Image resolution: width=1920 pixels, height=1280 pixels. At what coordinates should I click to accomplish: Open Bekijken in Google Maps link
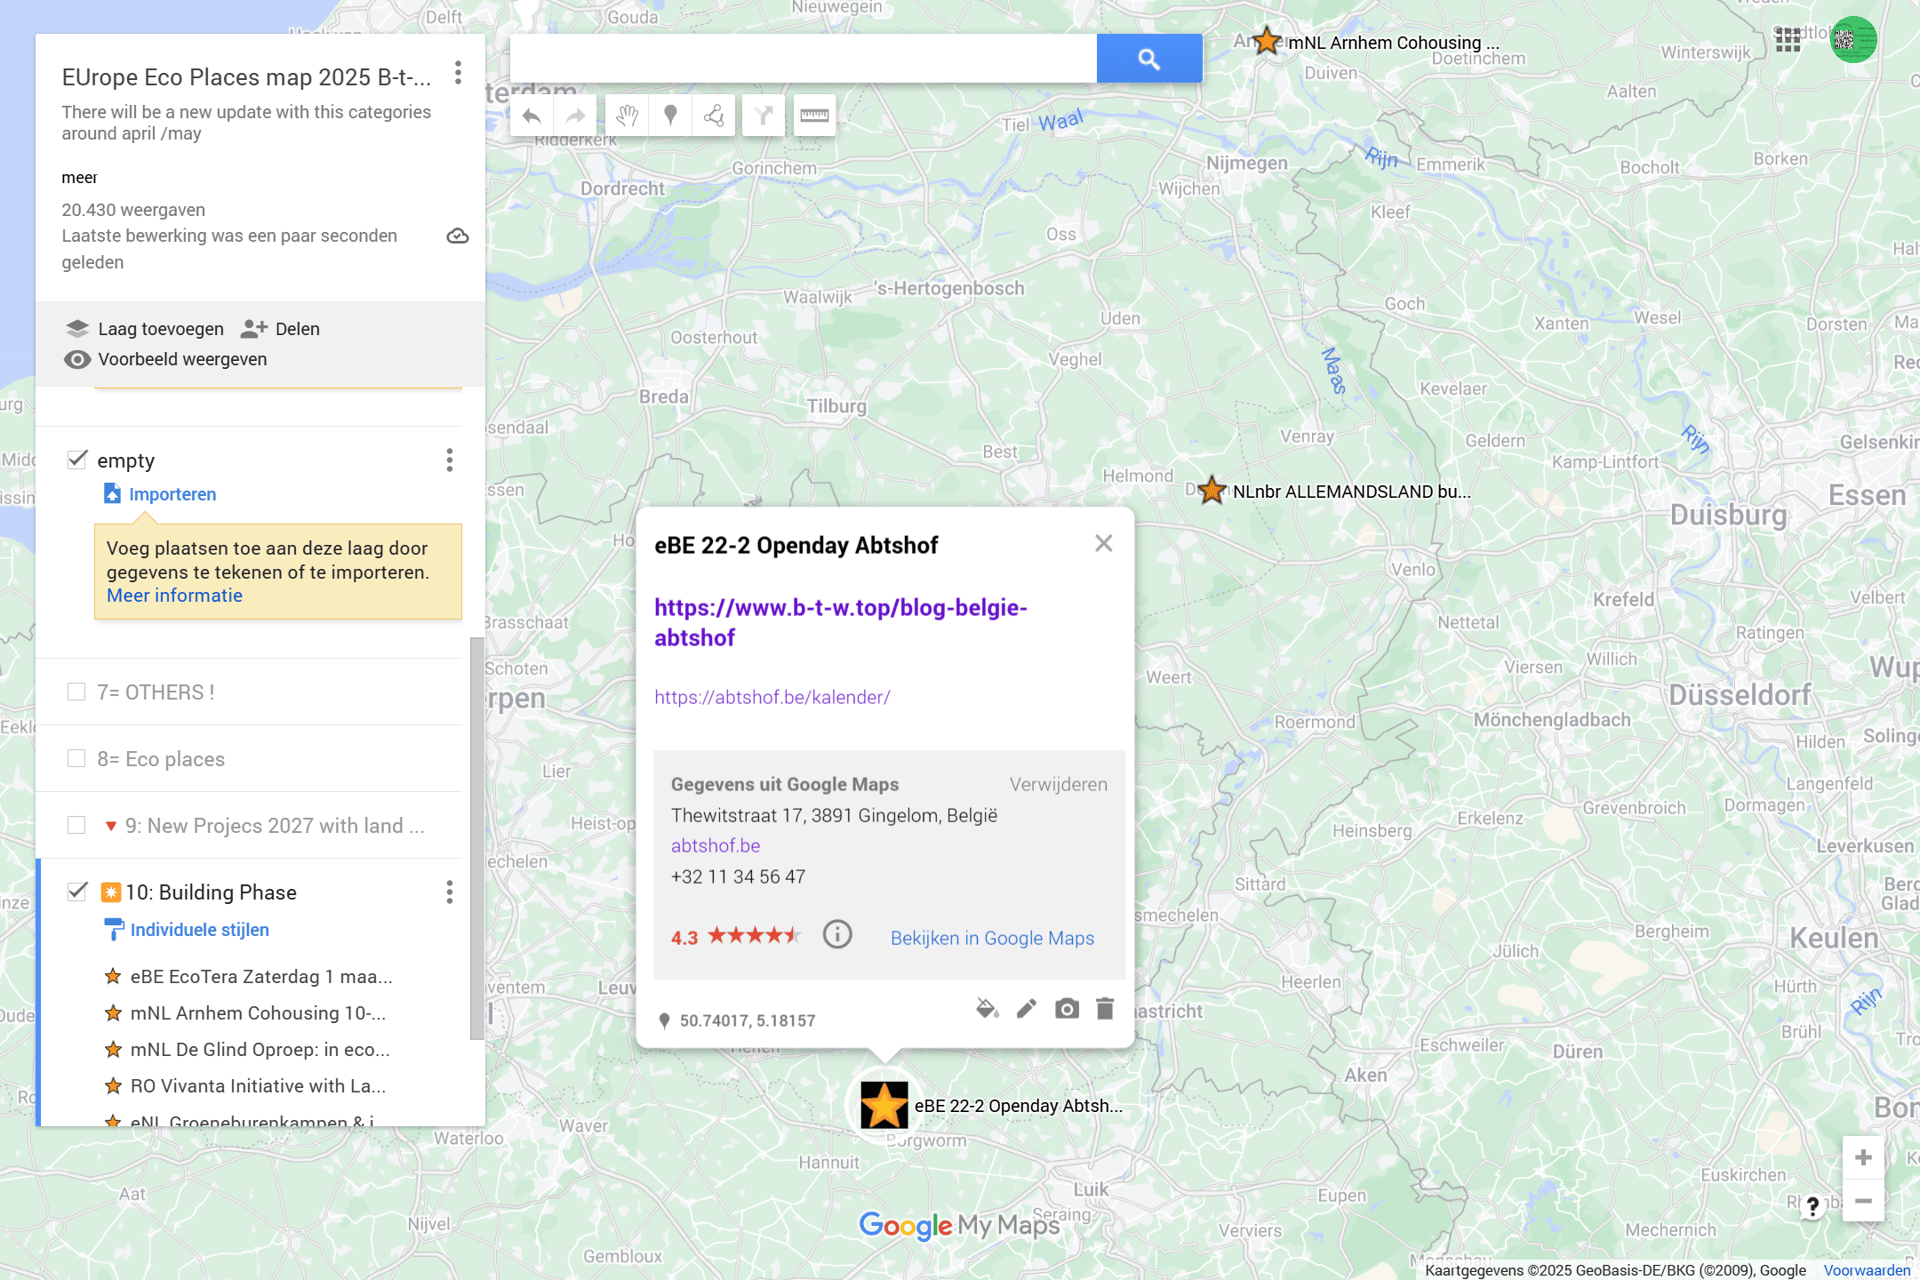(x=992, y=938)
